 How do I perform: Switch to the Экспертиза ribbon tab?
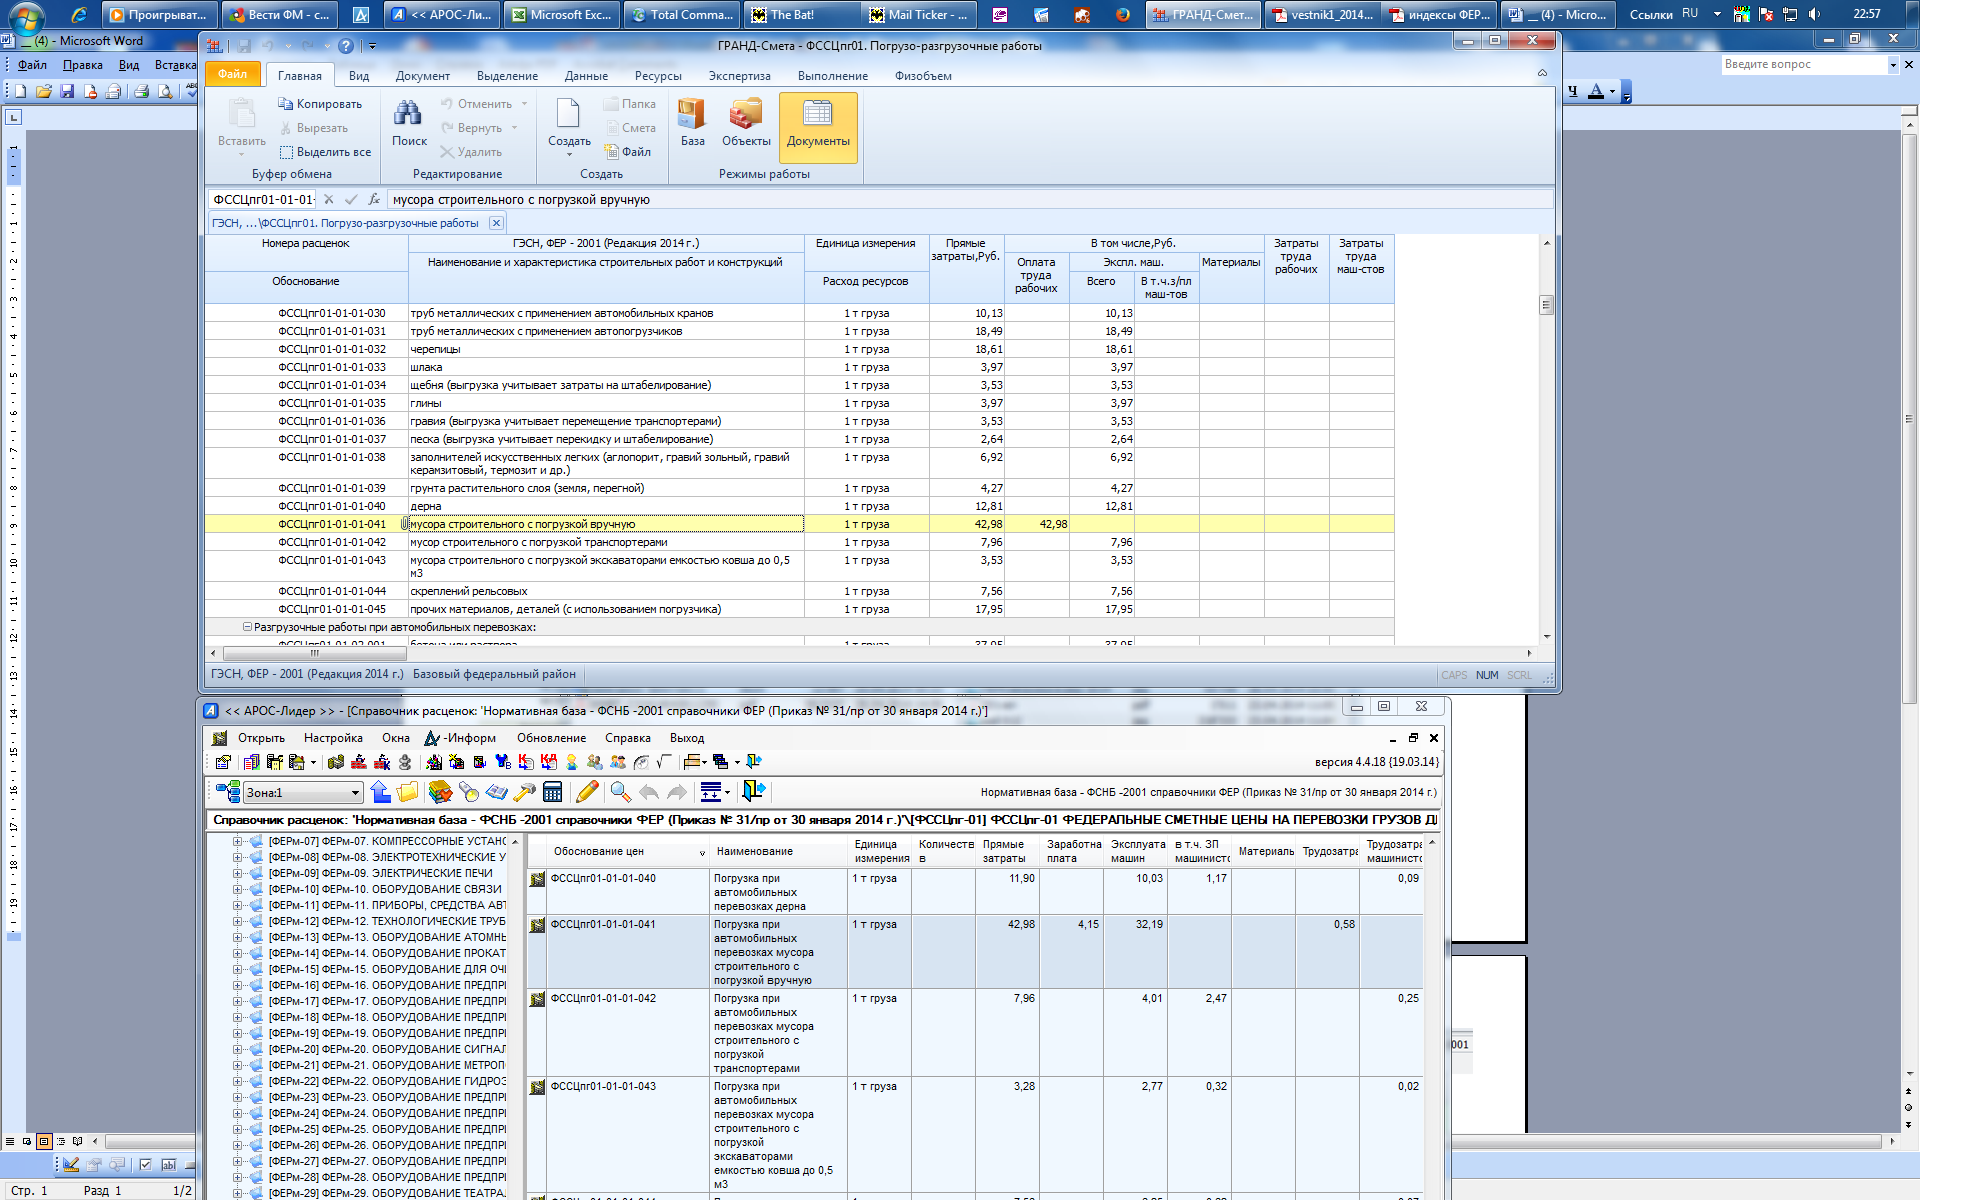(x=739, y=76)
